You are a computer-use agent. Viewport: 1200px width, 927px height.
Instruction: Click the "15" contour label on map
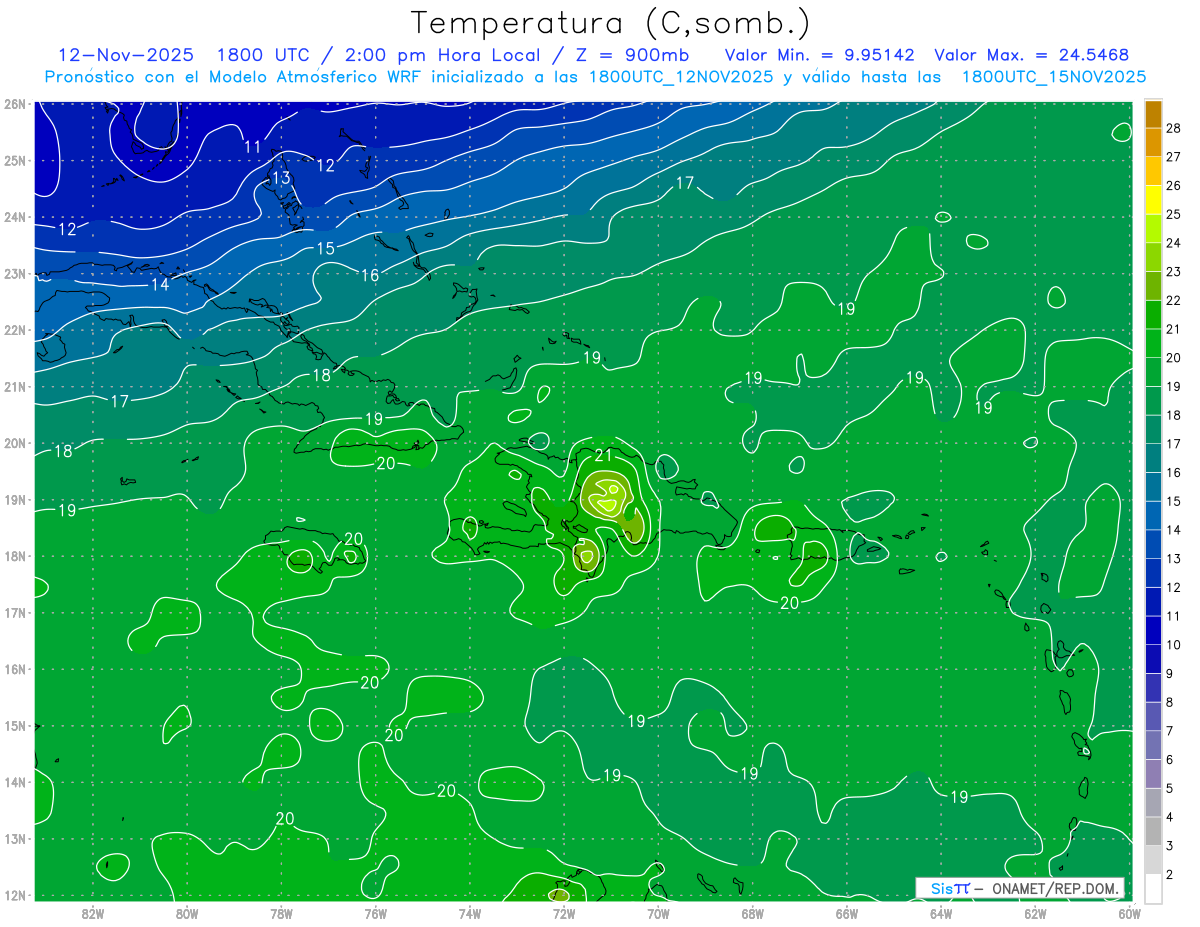326,248
